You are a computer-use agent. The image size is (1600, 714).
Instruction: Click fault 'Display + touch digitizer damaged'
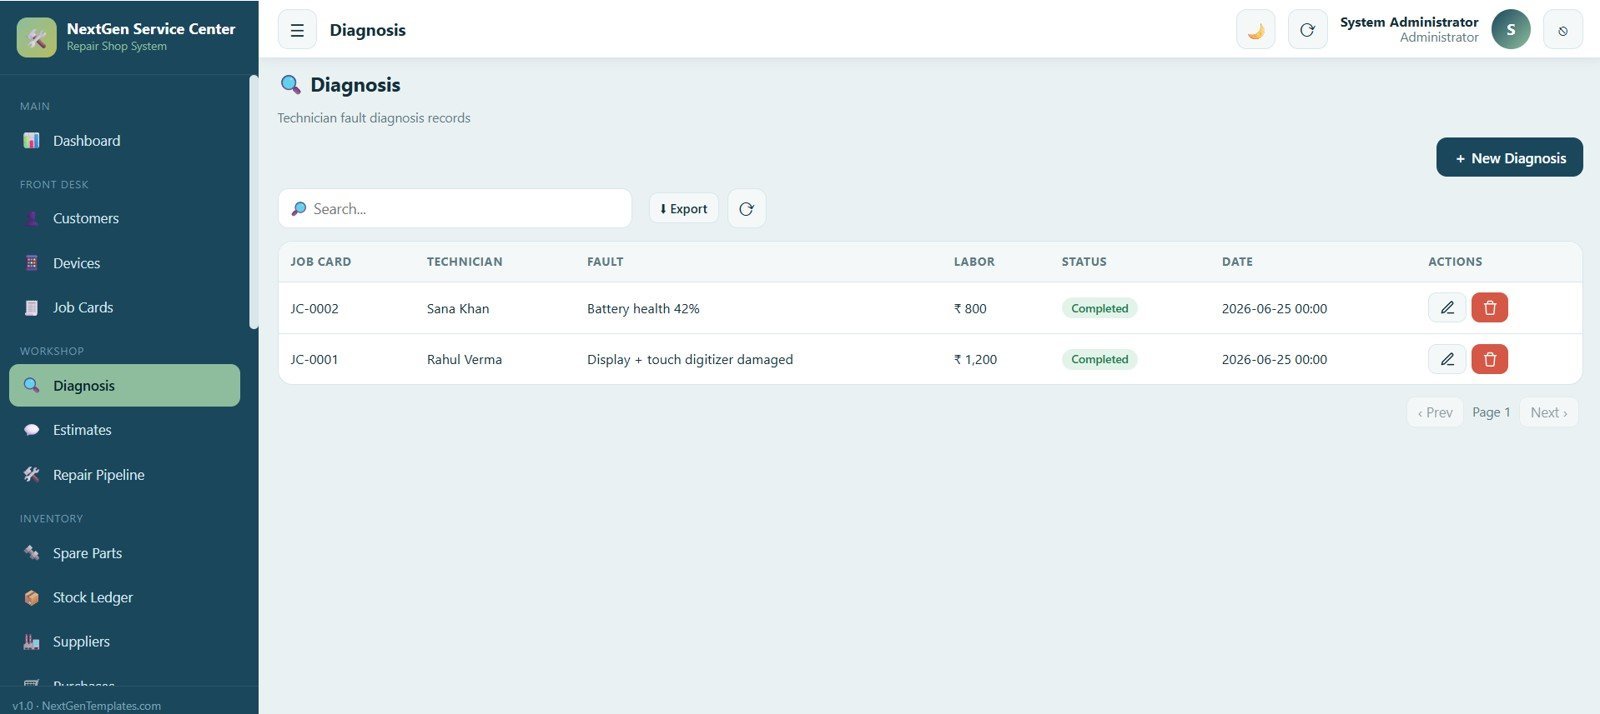690,360
